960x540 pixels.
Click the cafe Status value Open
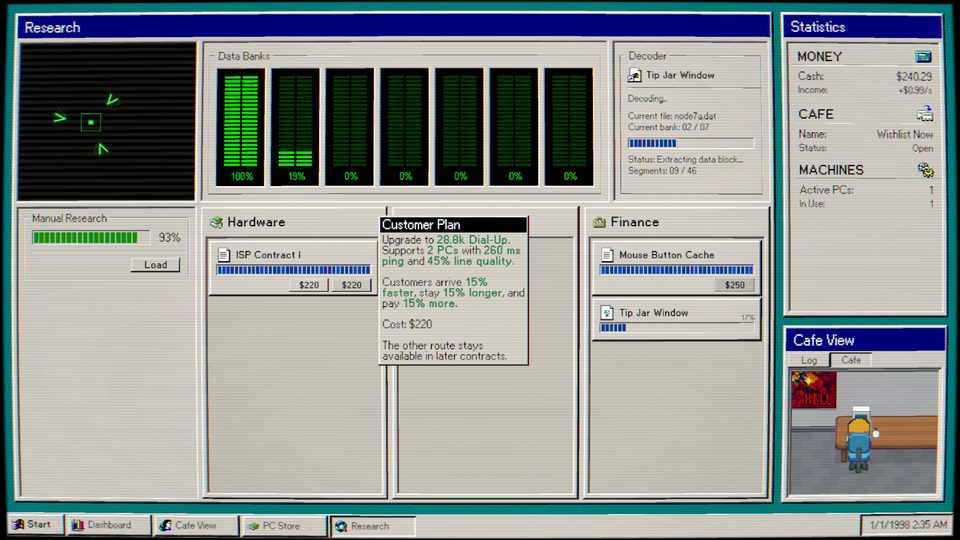click(x=922, y=148)
